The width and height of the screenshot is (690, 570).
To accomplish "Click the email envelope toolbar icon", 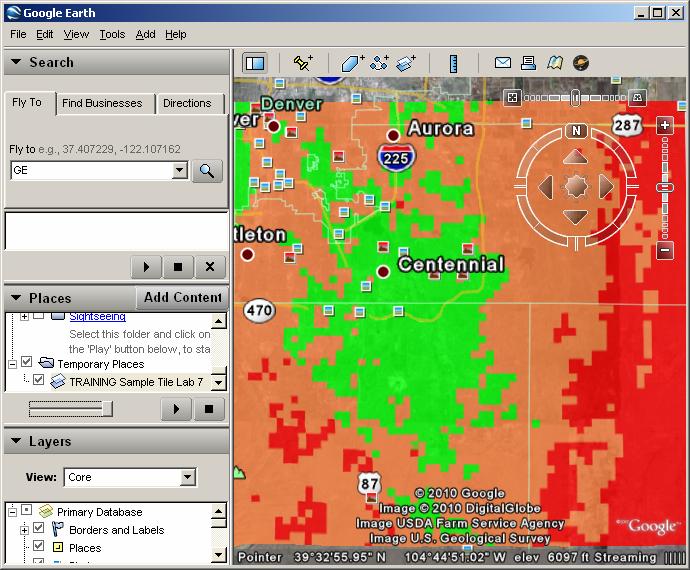I will [x=503, y=63].
